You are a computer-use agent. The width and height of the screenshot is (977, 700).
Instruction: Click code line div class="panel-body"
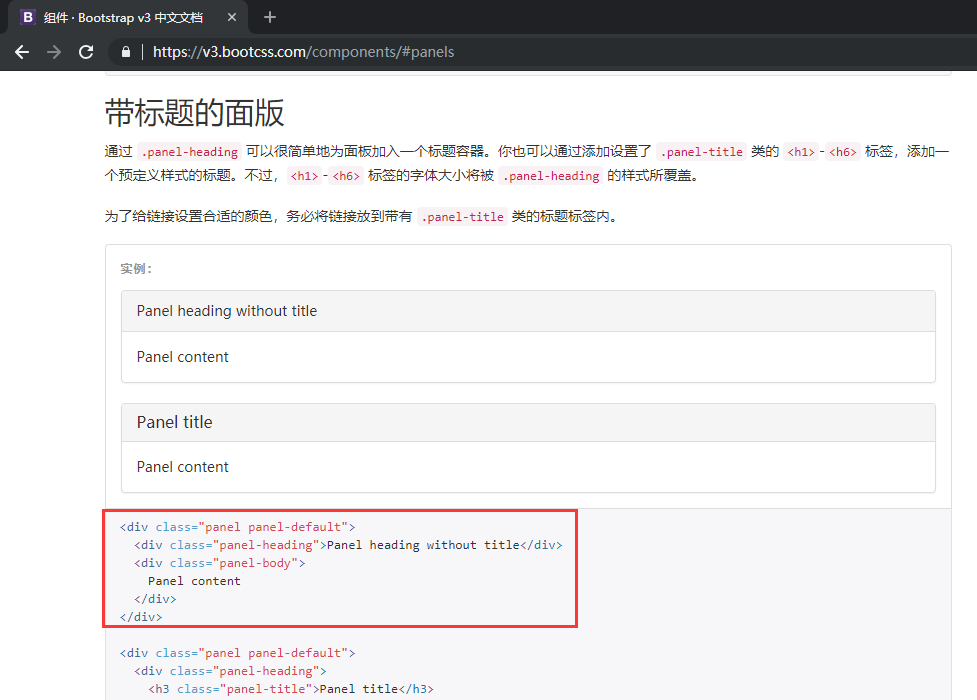pyautogui.click(x=220, y=563)
